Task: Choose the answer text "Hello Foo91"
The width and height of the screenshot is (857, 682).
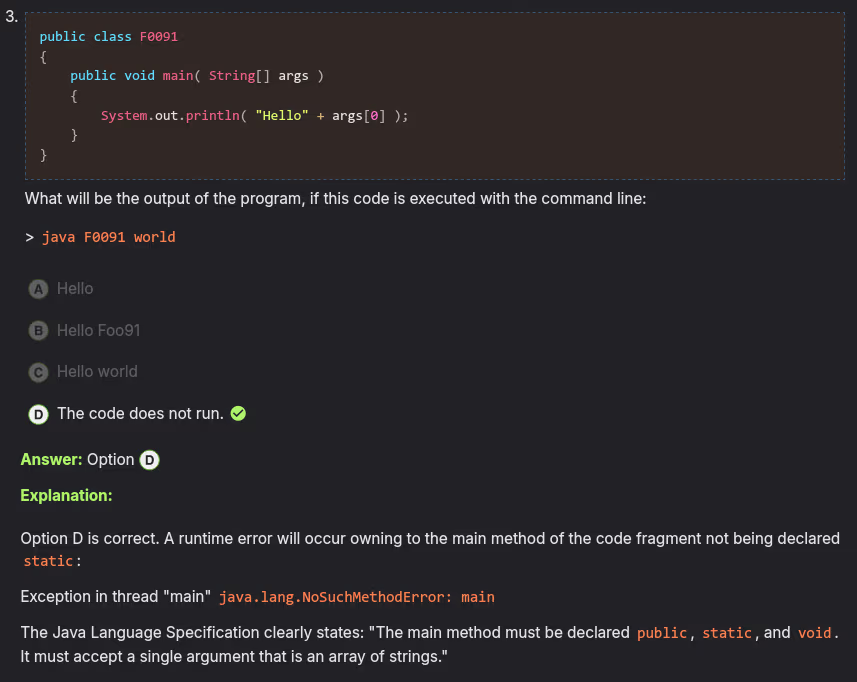Action: point(98,330)
